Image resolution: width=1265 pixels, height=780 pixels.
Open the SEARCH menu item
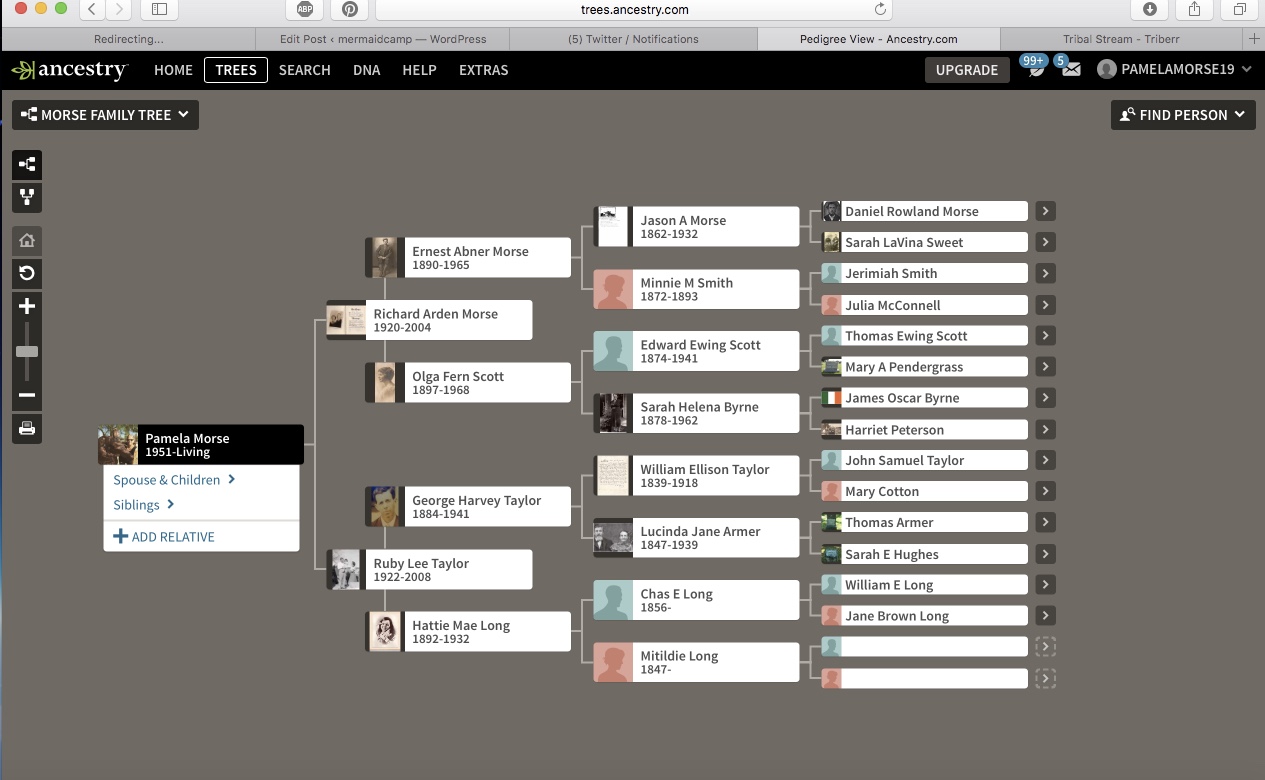coord(304,70)
